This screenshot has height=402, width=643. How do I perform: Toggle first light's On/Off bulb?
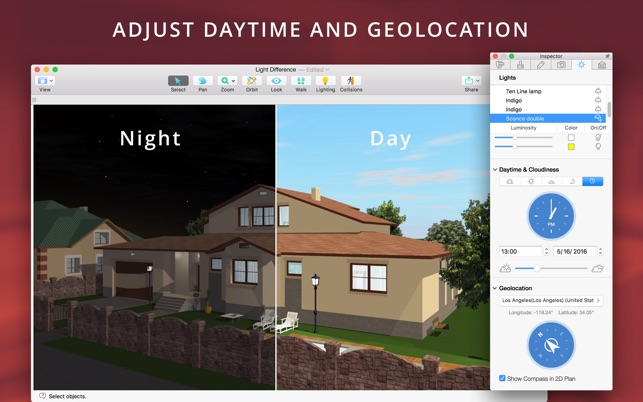click(x=599, y=137)
